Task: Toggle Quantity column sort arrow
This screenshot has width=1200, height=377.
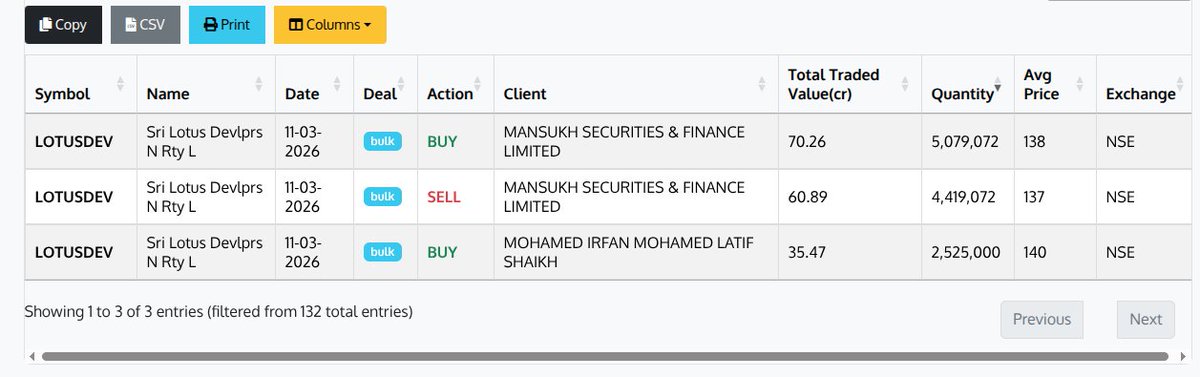Action: [997, 88]
